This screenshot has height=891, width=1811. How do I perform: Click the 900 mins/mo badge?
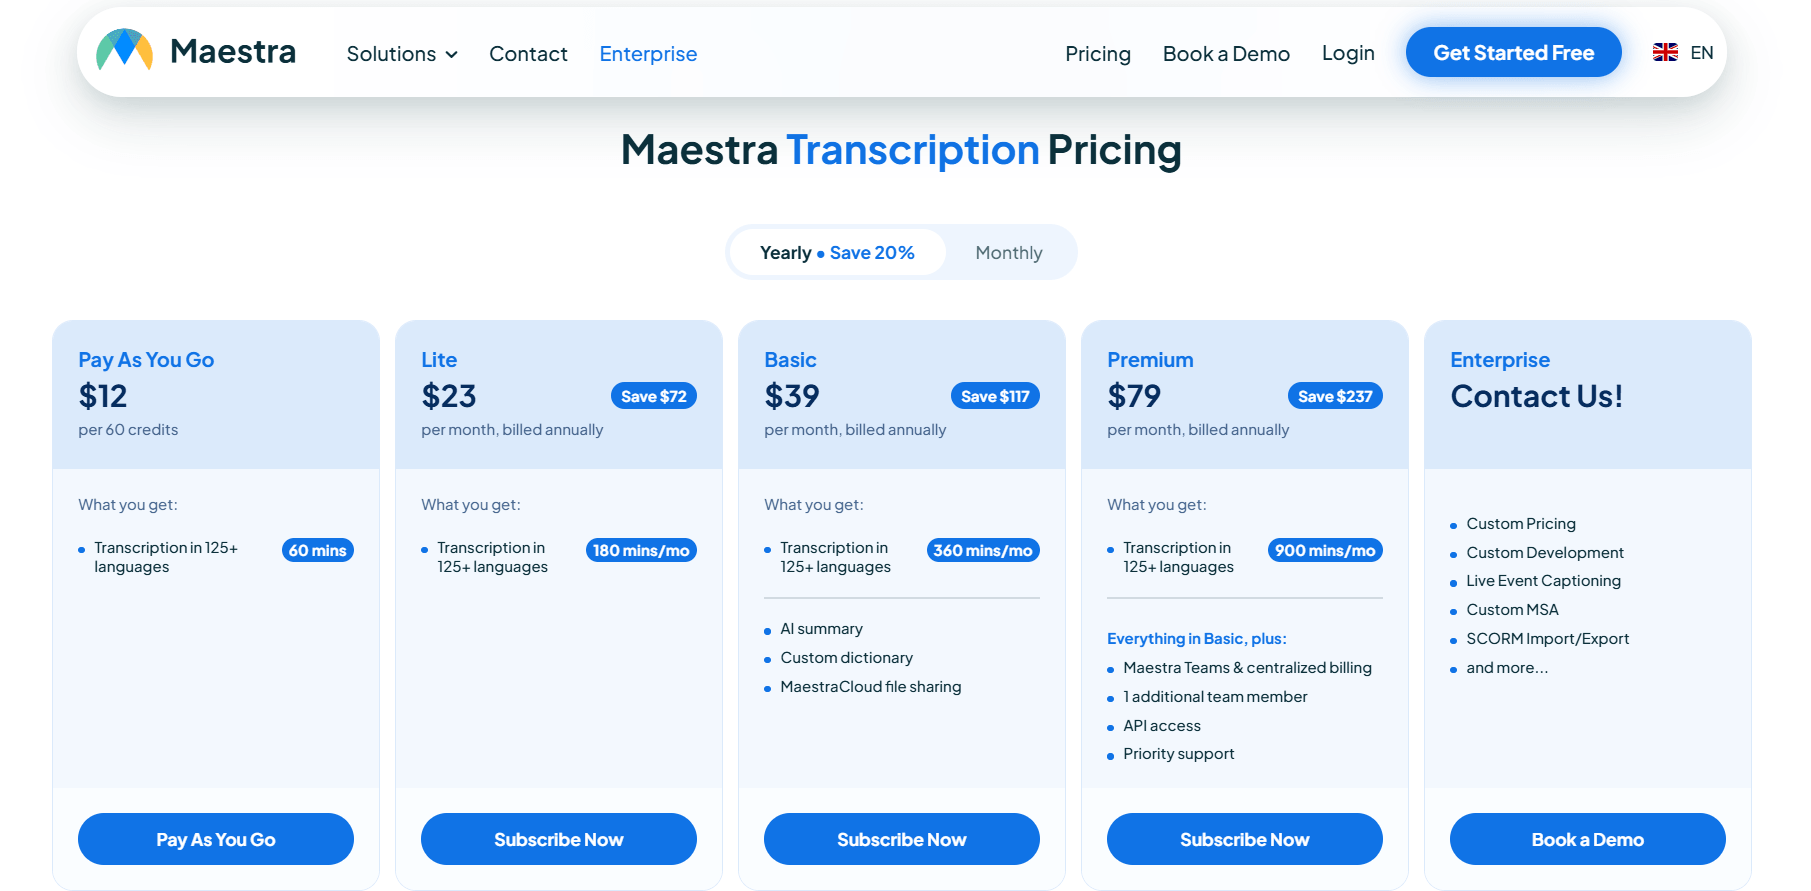[1325, 550]
